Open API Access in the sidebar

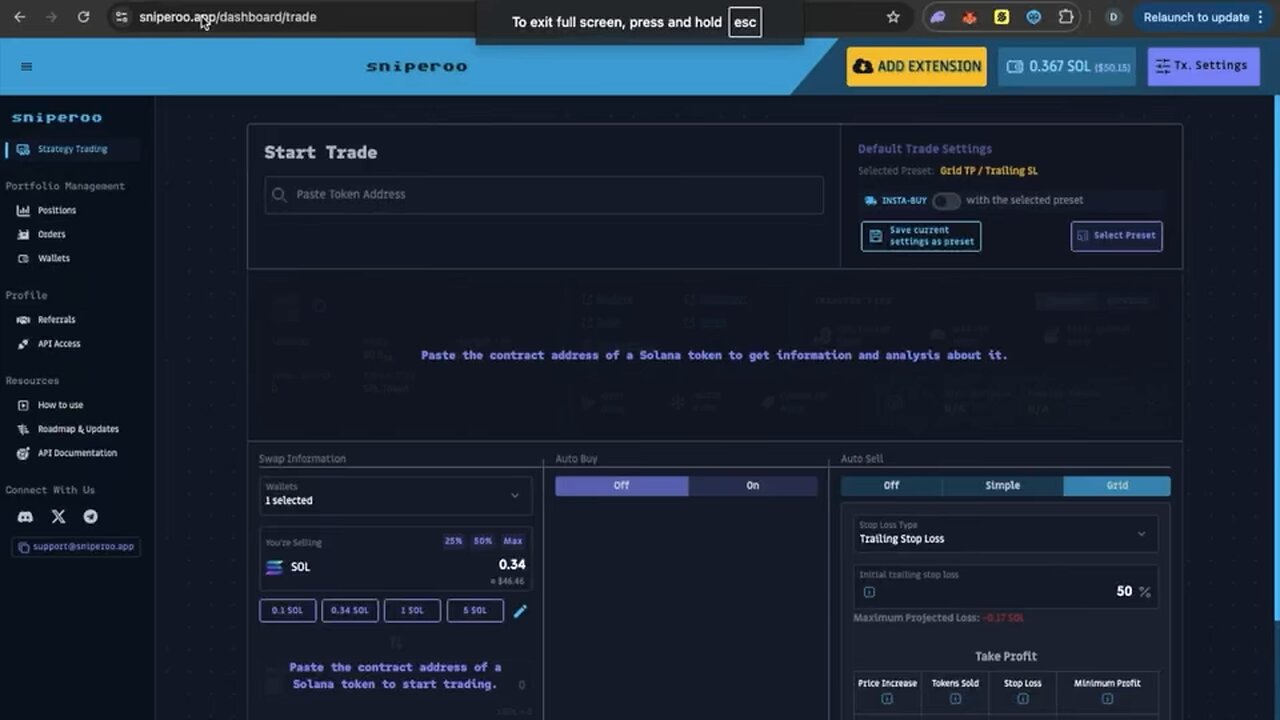tap(58, 344)
